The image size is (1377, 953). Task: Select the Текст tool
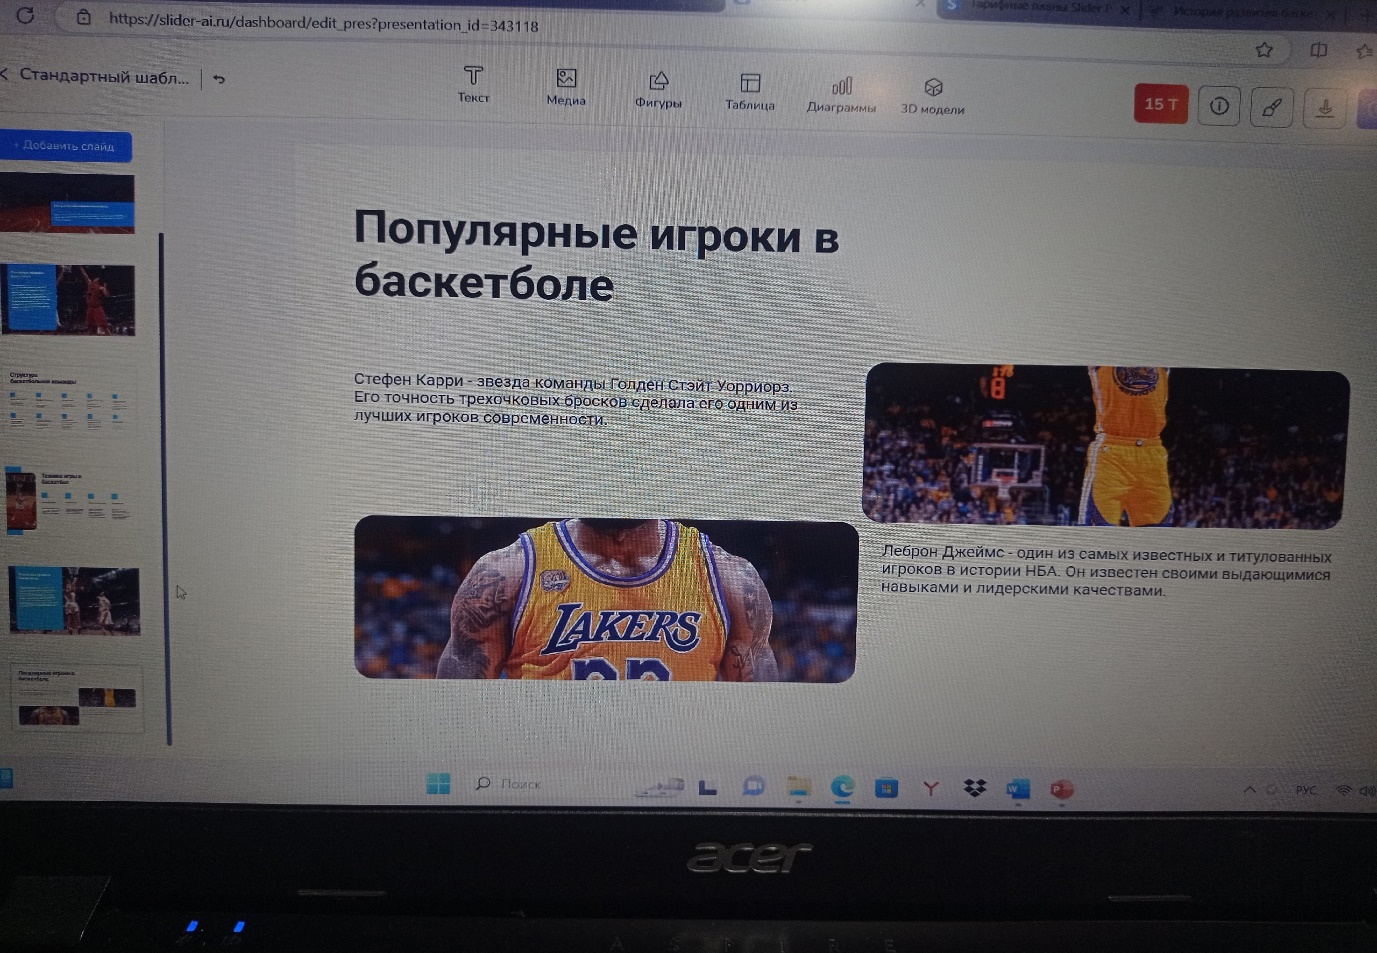coord(473,84)
